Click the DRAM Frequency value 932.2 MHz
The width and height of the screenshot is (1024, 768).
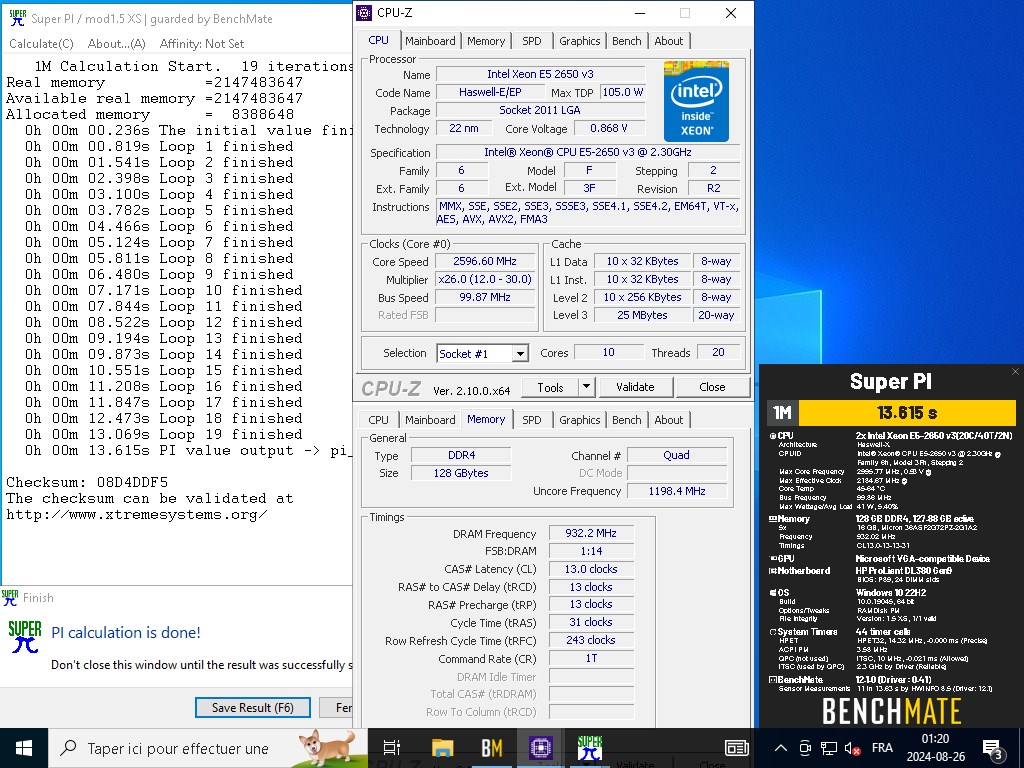tap(590, 534)
